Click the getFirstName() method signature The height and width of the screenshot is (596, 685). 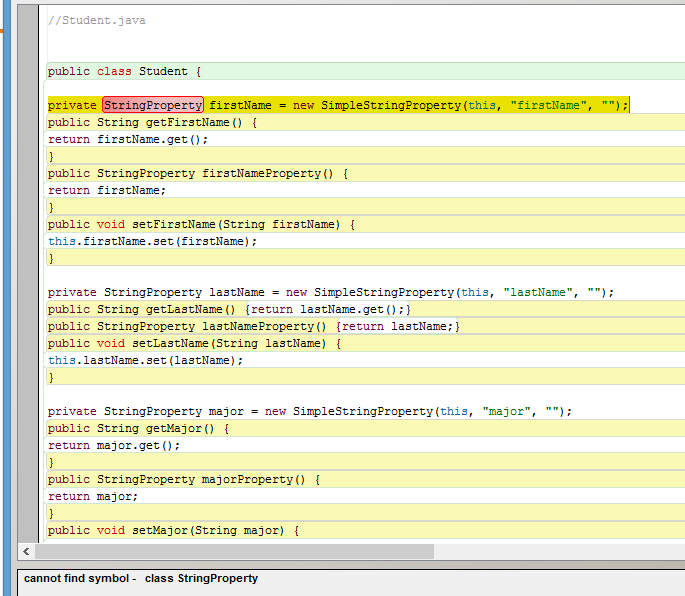tap(152, 122)
